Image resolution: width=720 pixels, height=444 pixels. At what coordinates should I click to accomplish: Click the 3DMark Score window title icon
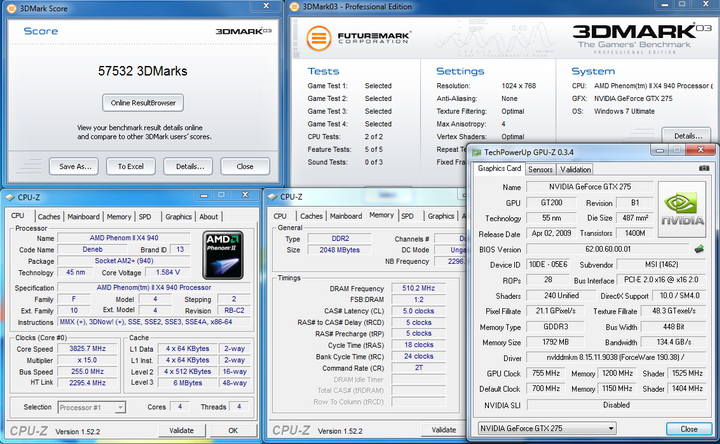[11, 8]
